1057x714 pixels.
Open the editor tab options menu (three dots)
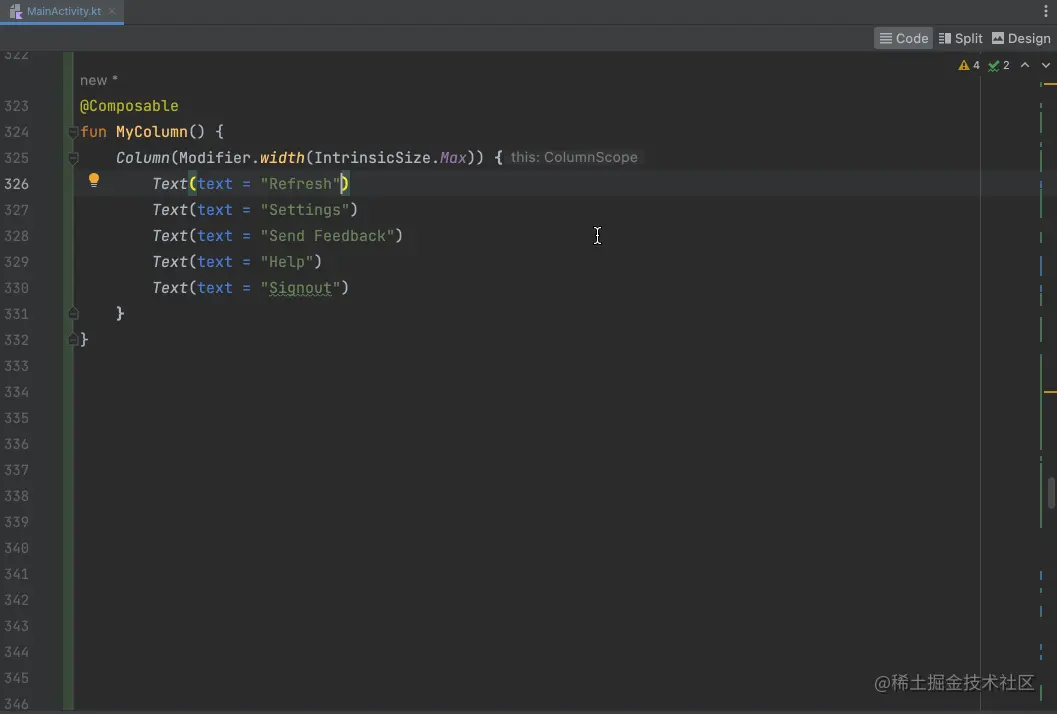tap(1046, 11)
